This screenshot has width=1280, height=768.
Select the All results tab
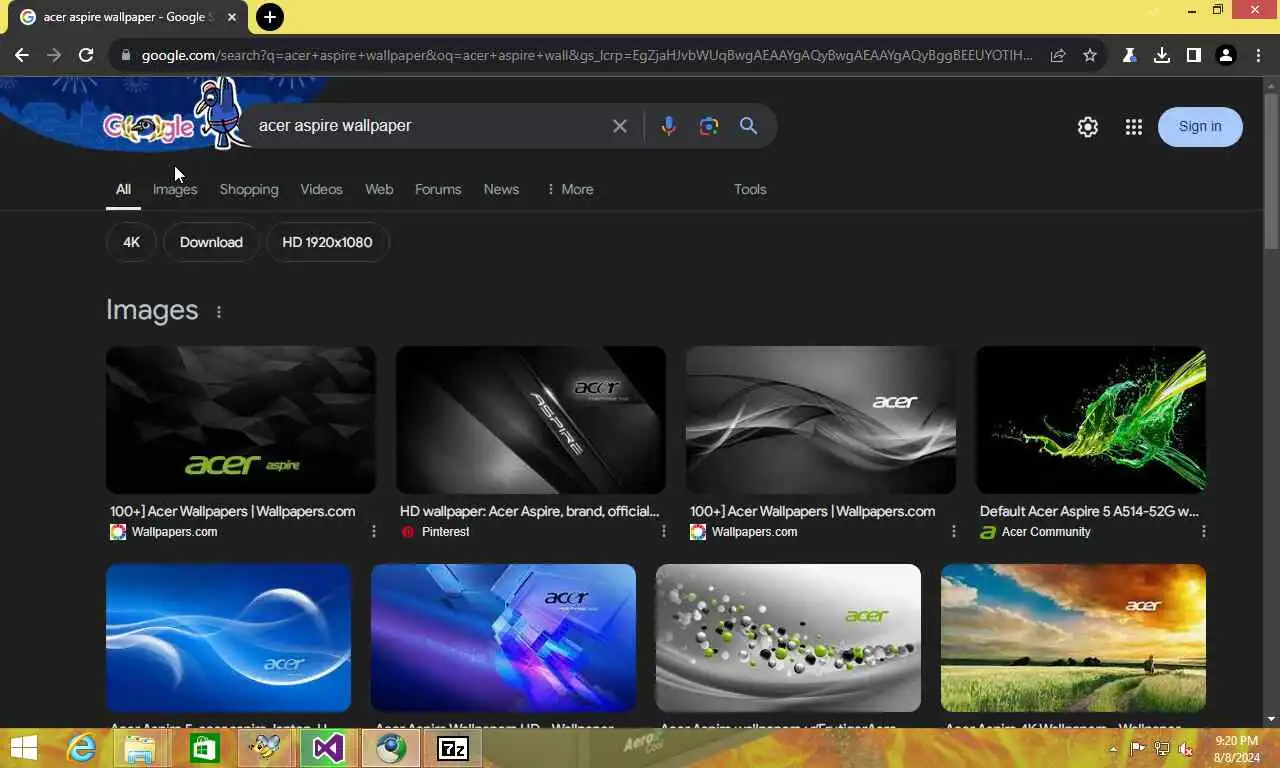(x=123, y=189)
